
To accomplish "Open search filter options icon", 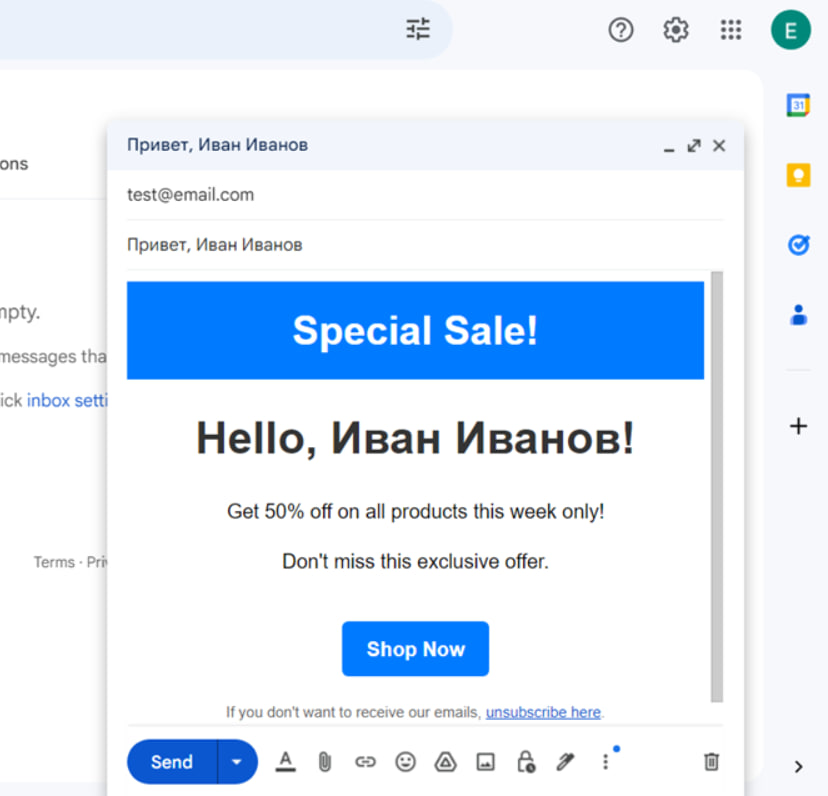I will (x=418, y=30).
